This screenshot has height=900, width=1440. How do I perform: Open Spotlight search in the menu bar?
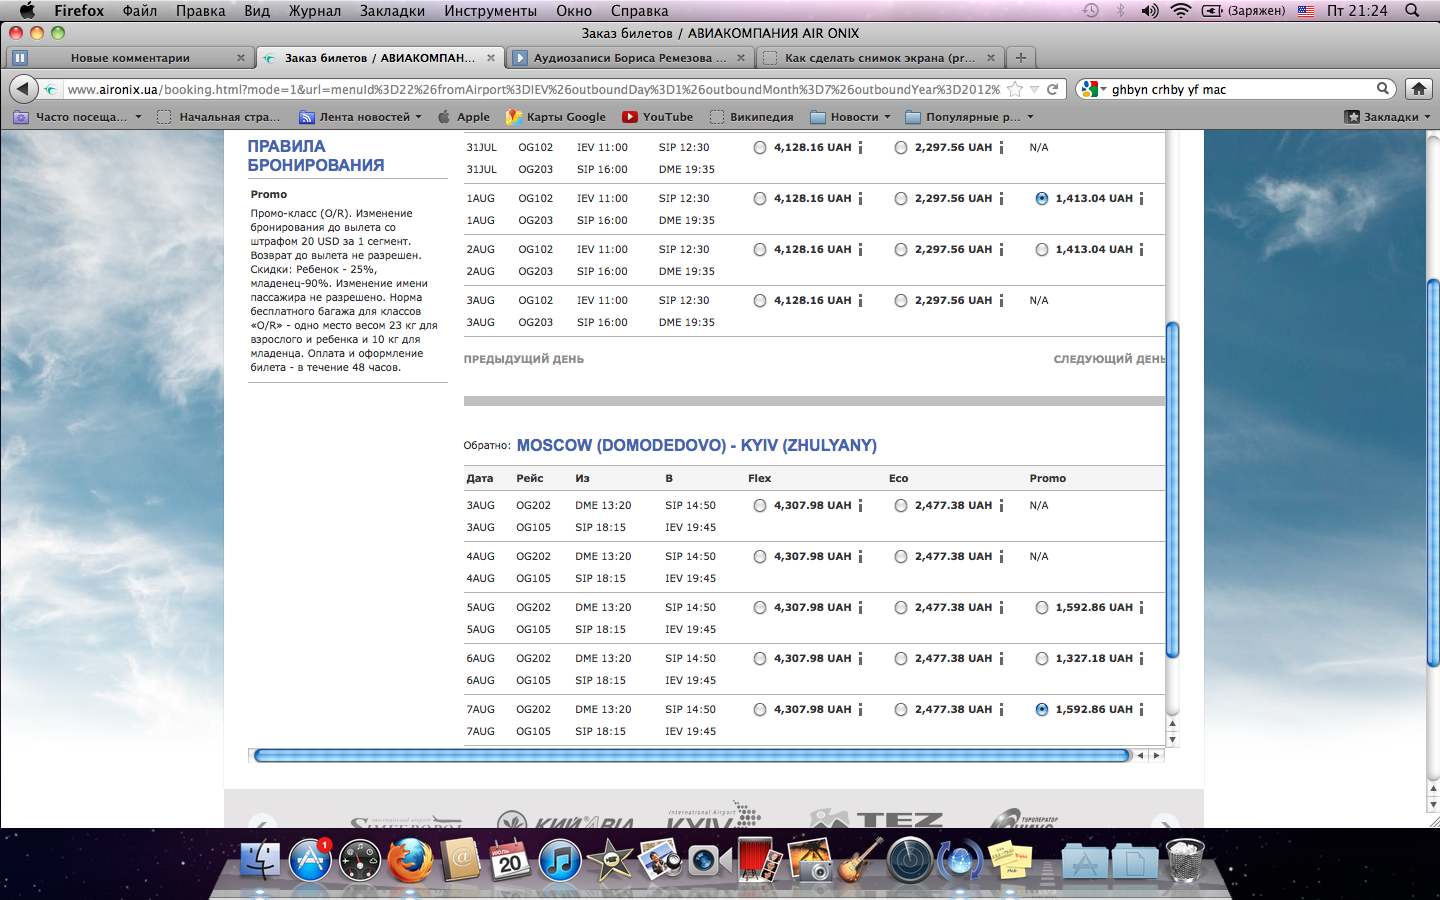point(1412,11)
